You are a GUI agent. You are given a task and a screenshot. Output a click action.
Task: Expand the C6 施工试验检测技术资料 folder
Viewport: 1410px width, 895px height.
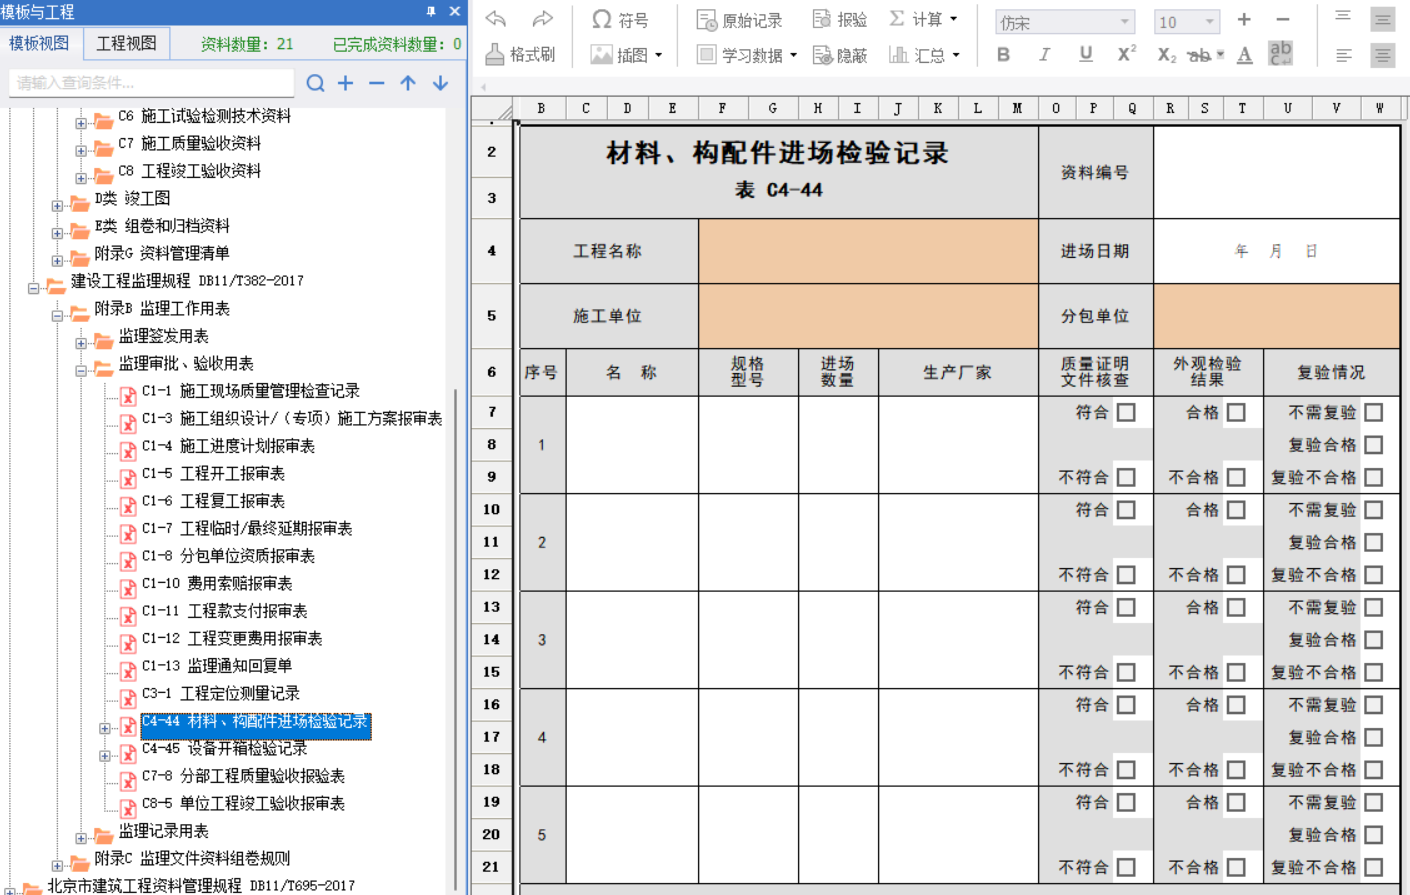pos(81,124)
